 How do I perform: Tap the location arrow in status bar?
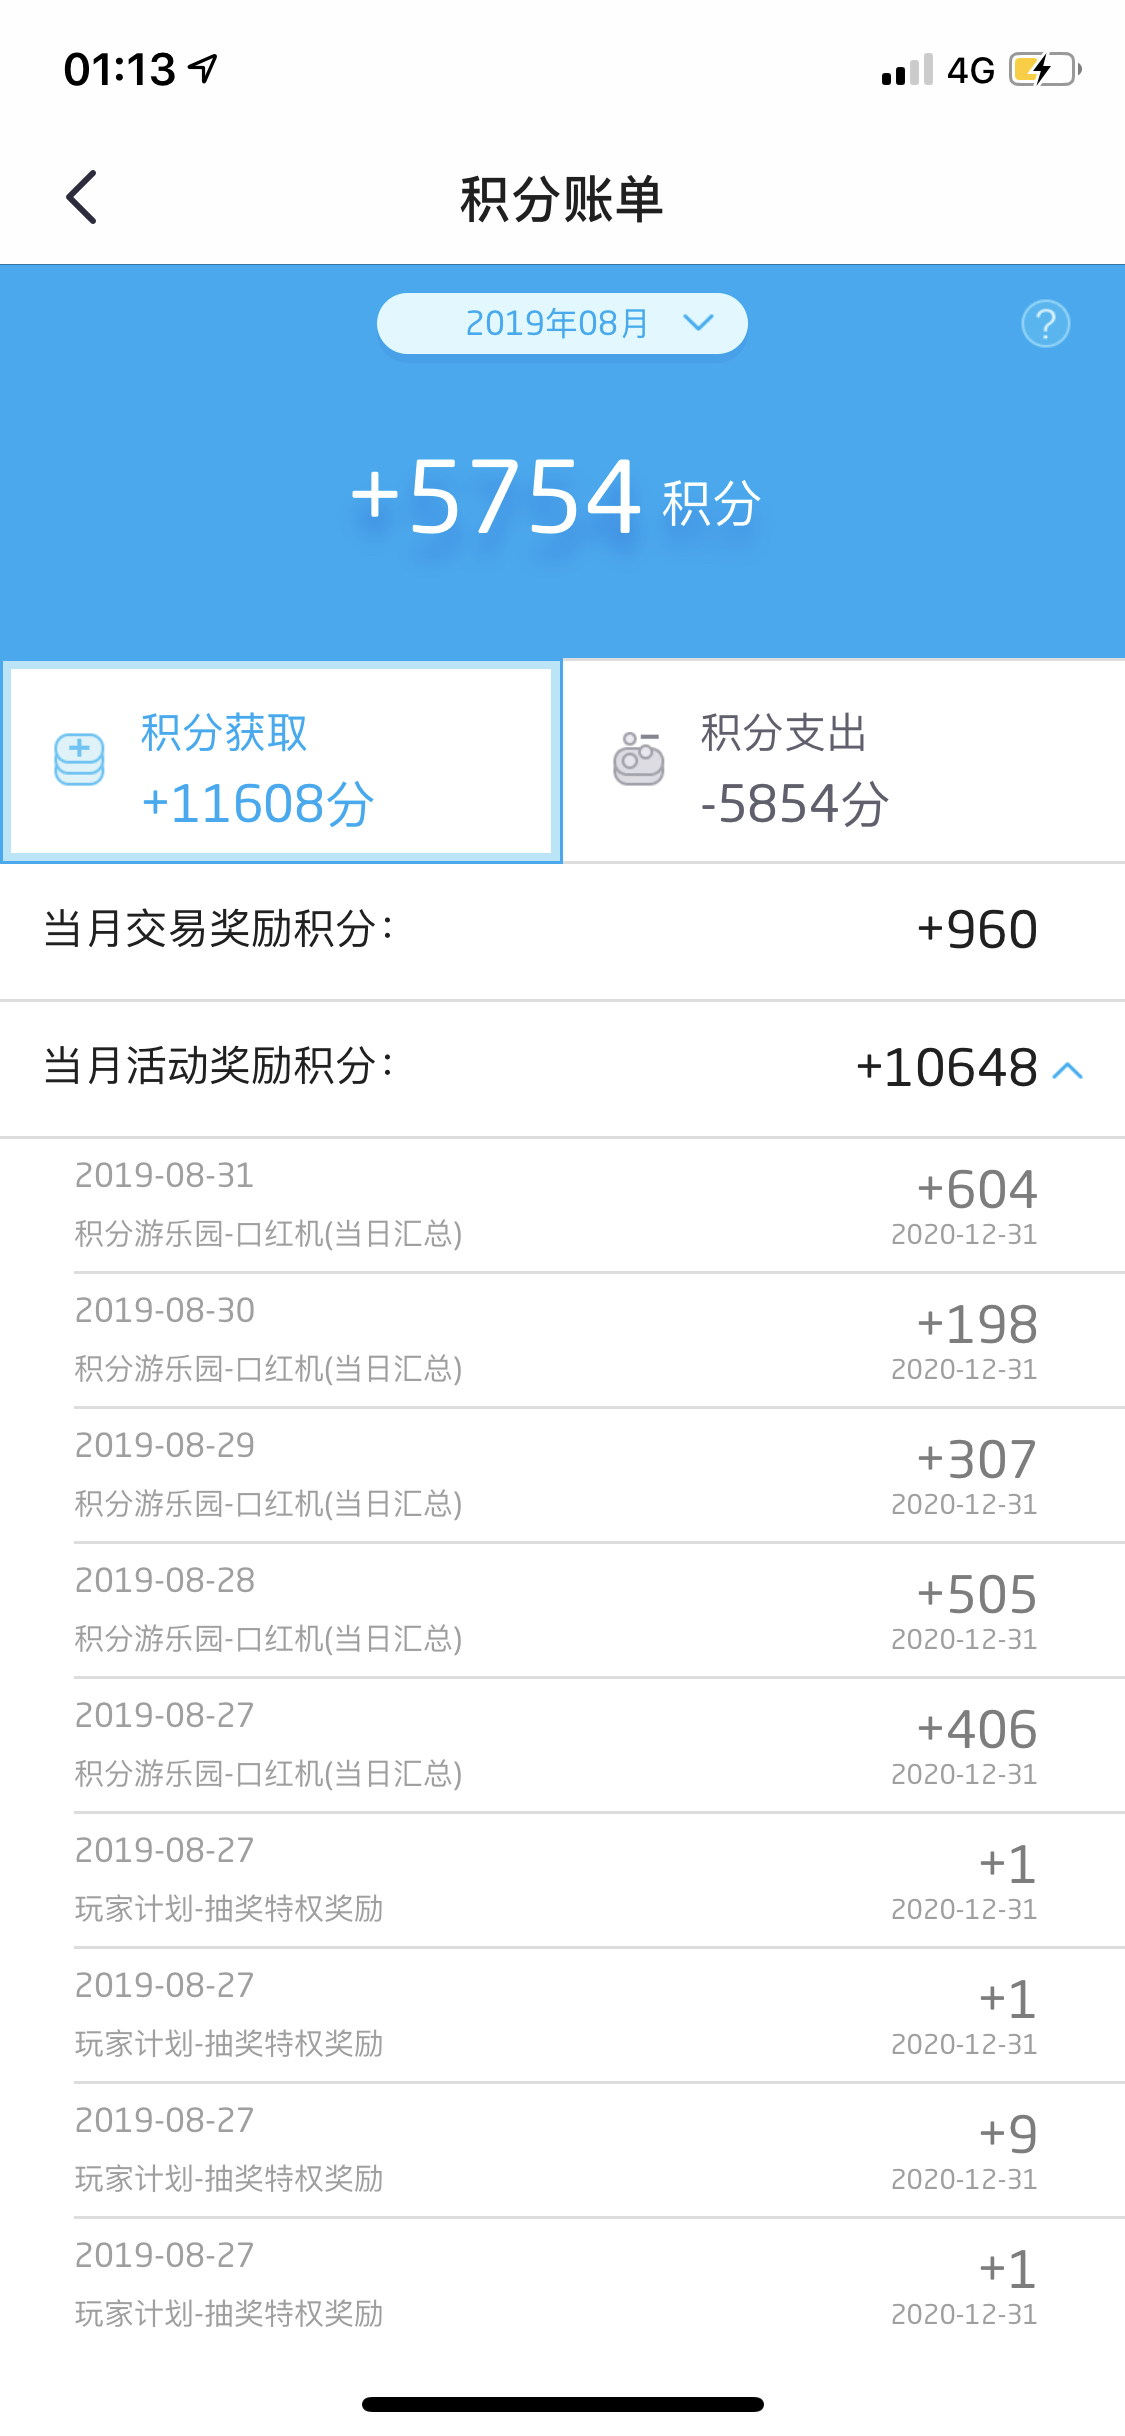(x=203, y=68)
